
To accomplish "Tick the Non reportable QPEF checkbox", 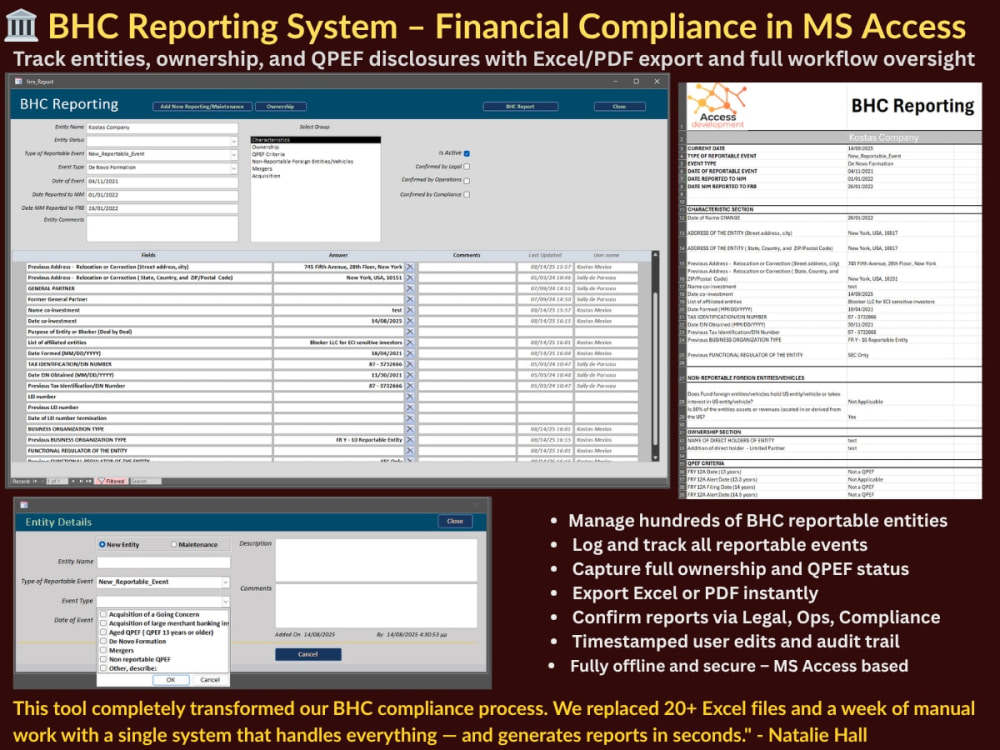I will 103,659.
